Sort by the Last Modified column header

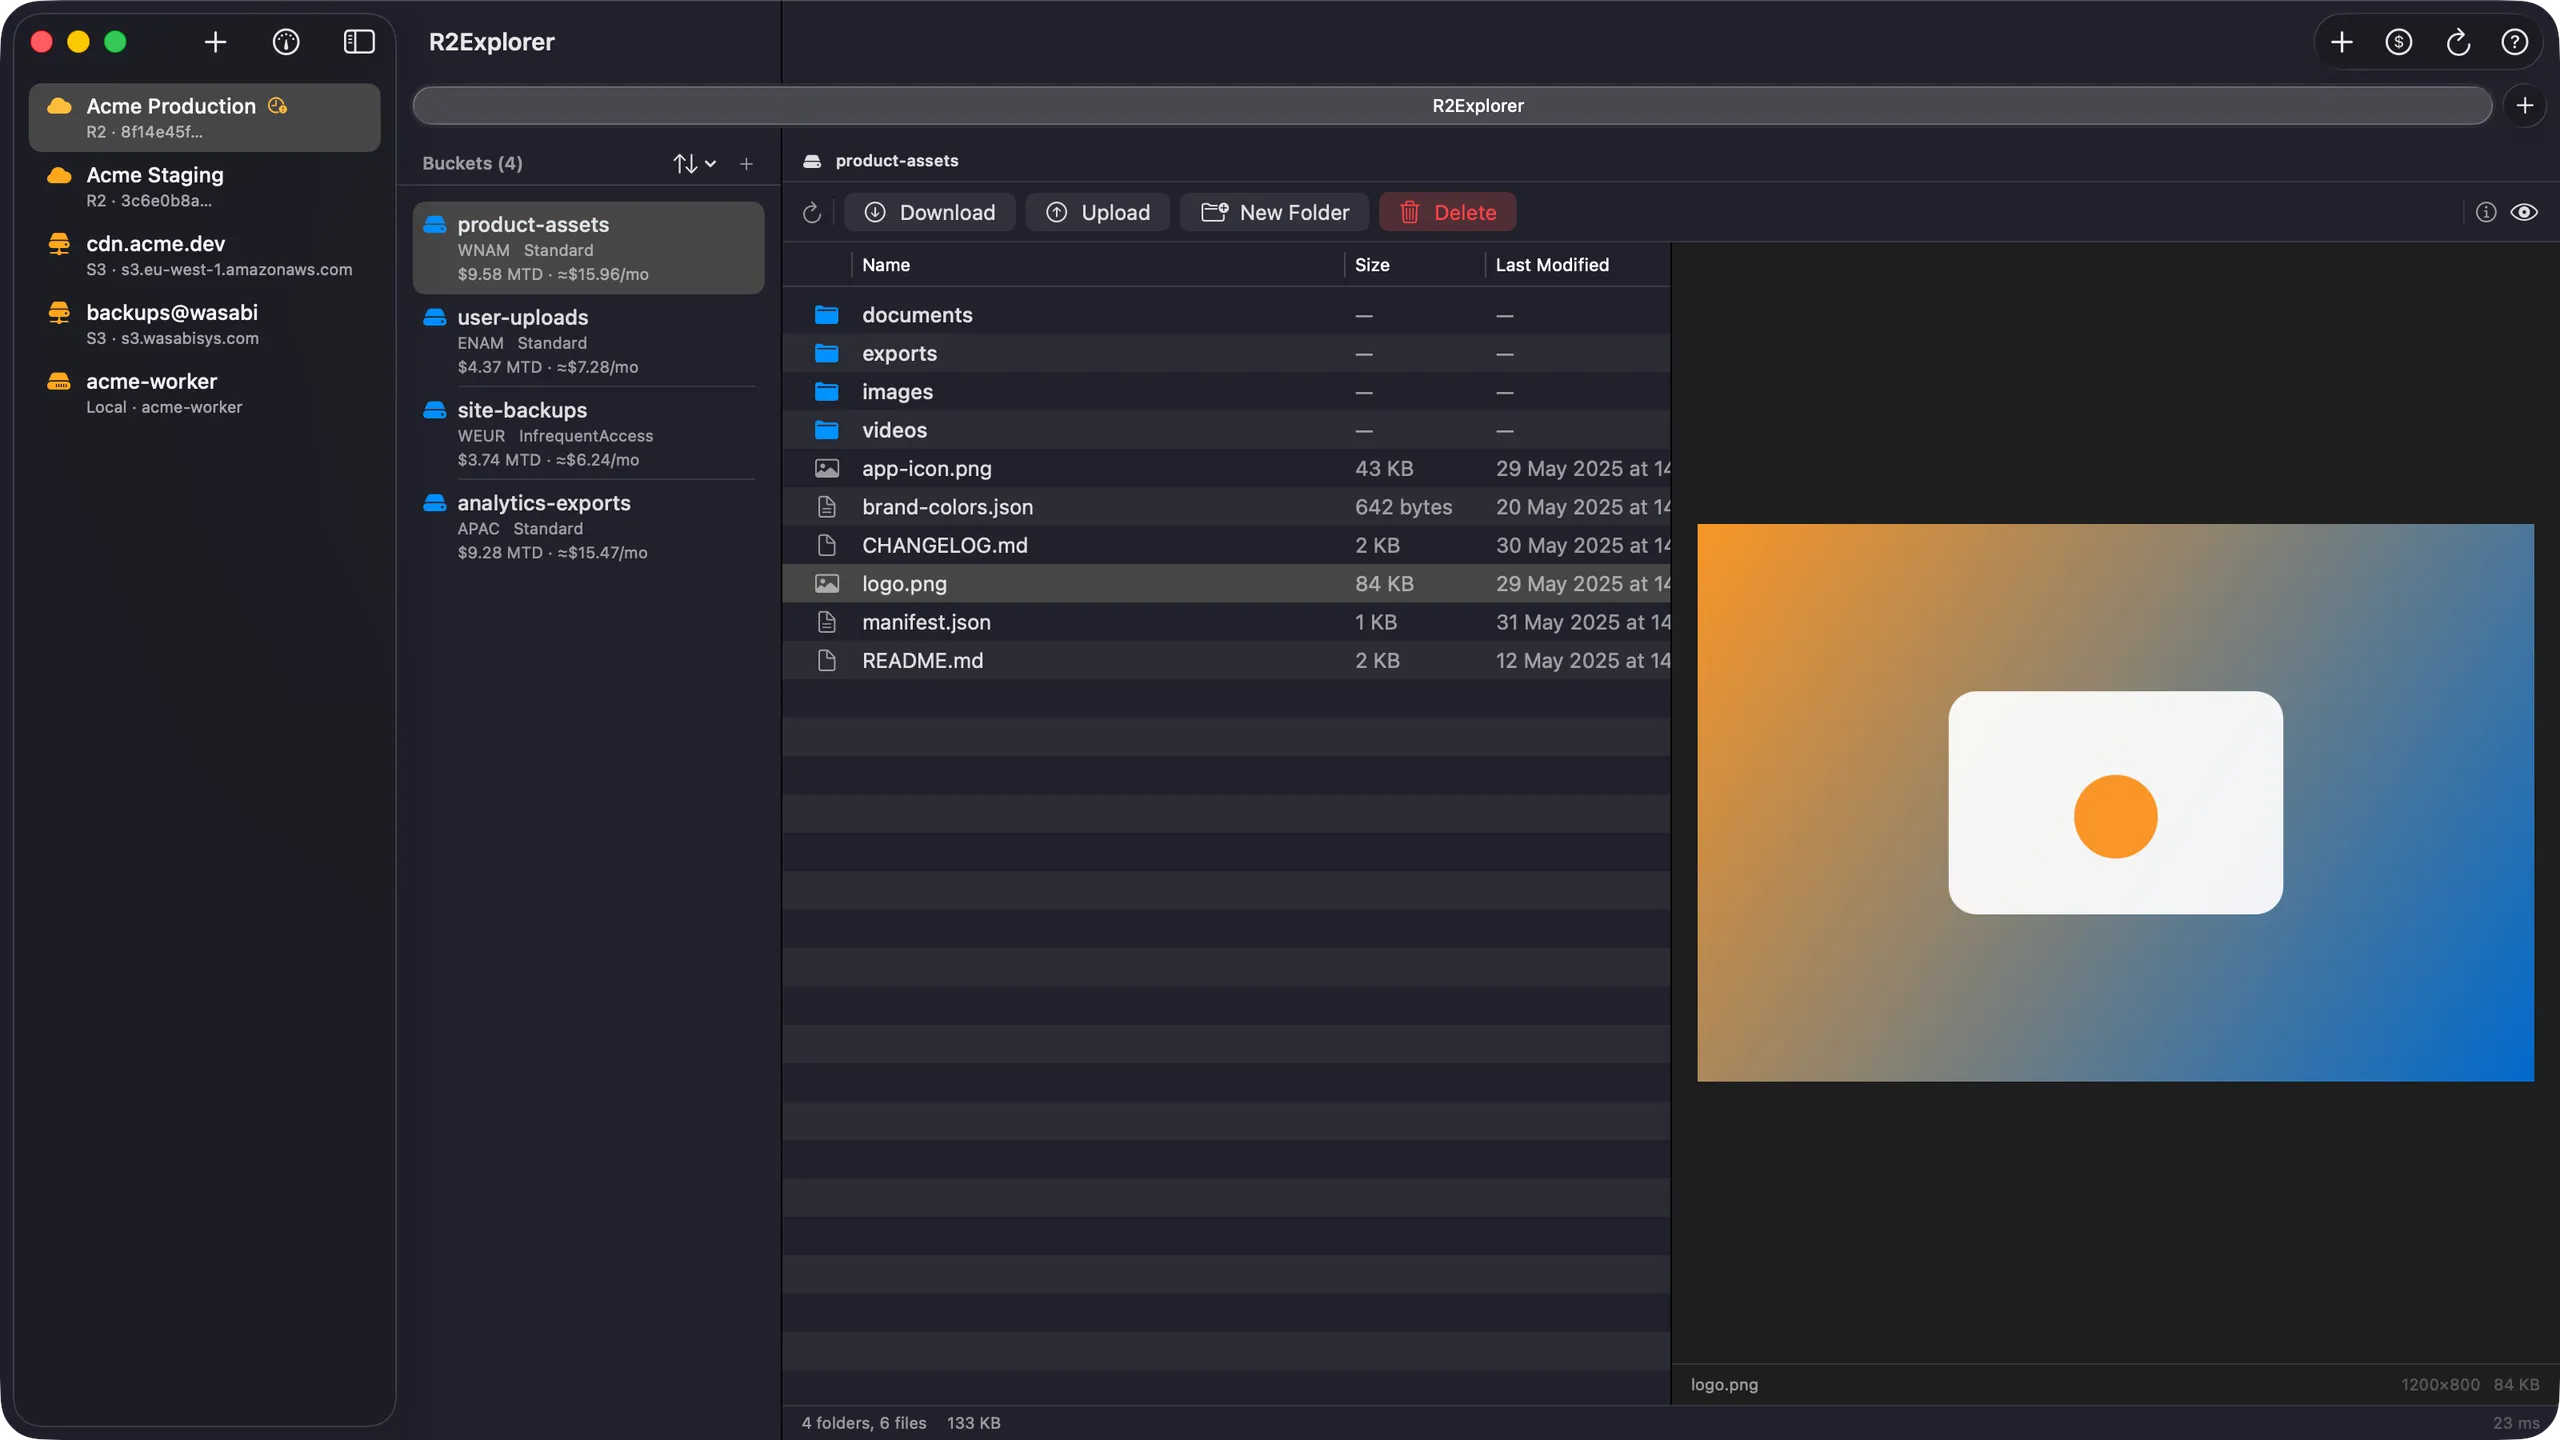pyautogui.click(x=1578, y=265)
